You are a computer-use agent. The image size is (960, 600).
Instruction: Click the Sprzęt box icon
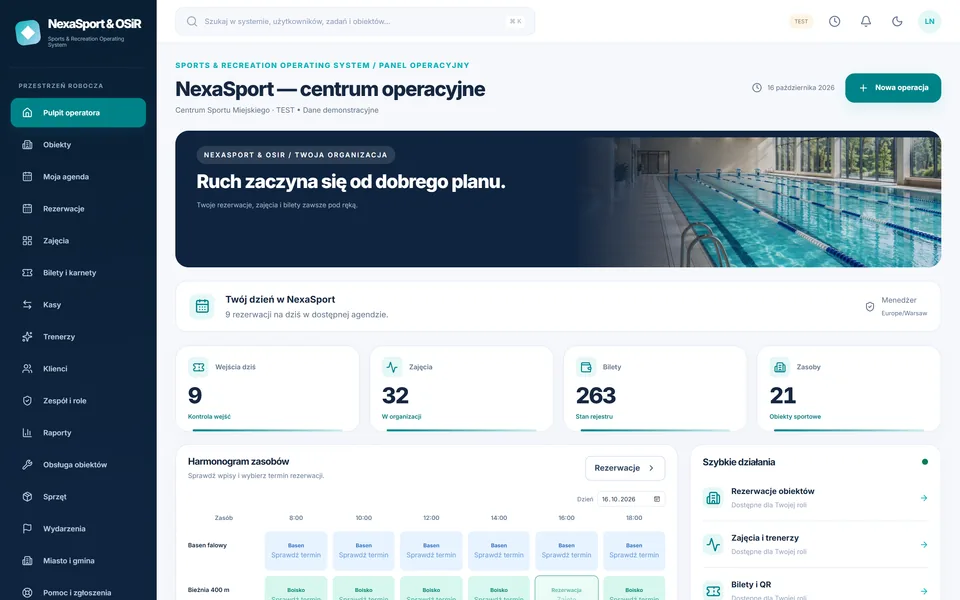tap(27, 497)
